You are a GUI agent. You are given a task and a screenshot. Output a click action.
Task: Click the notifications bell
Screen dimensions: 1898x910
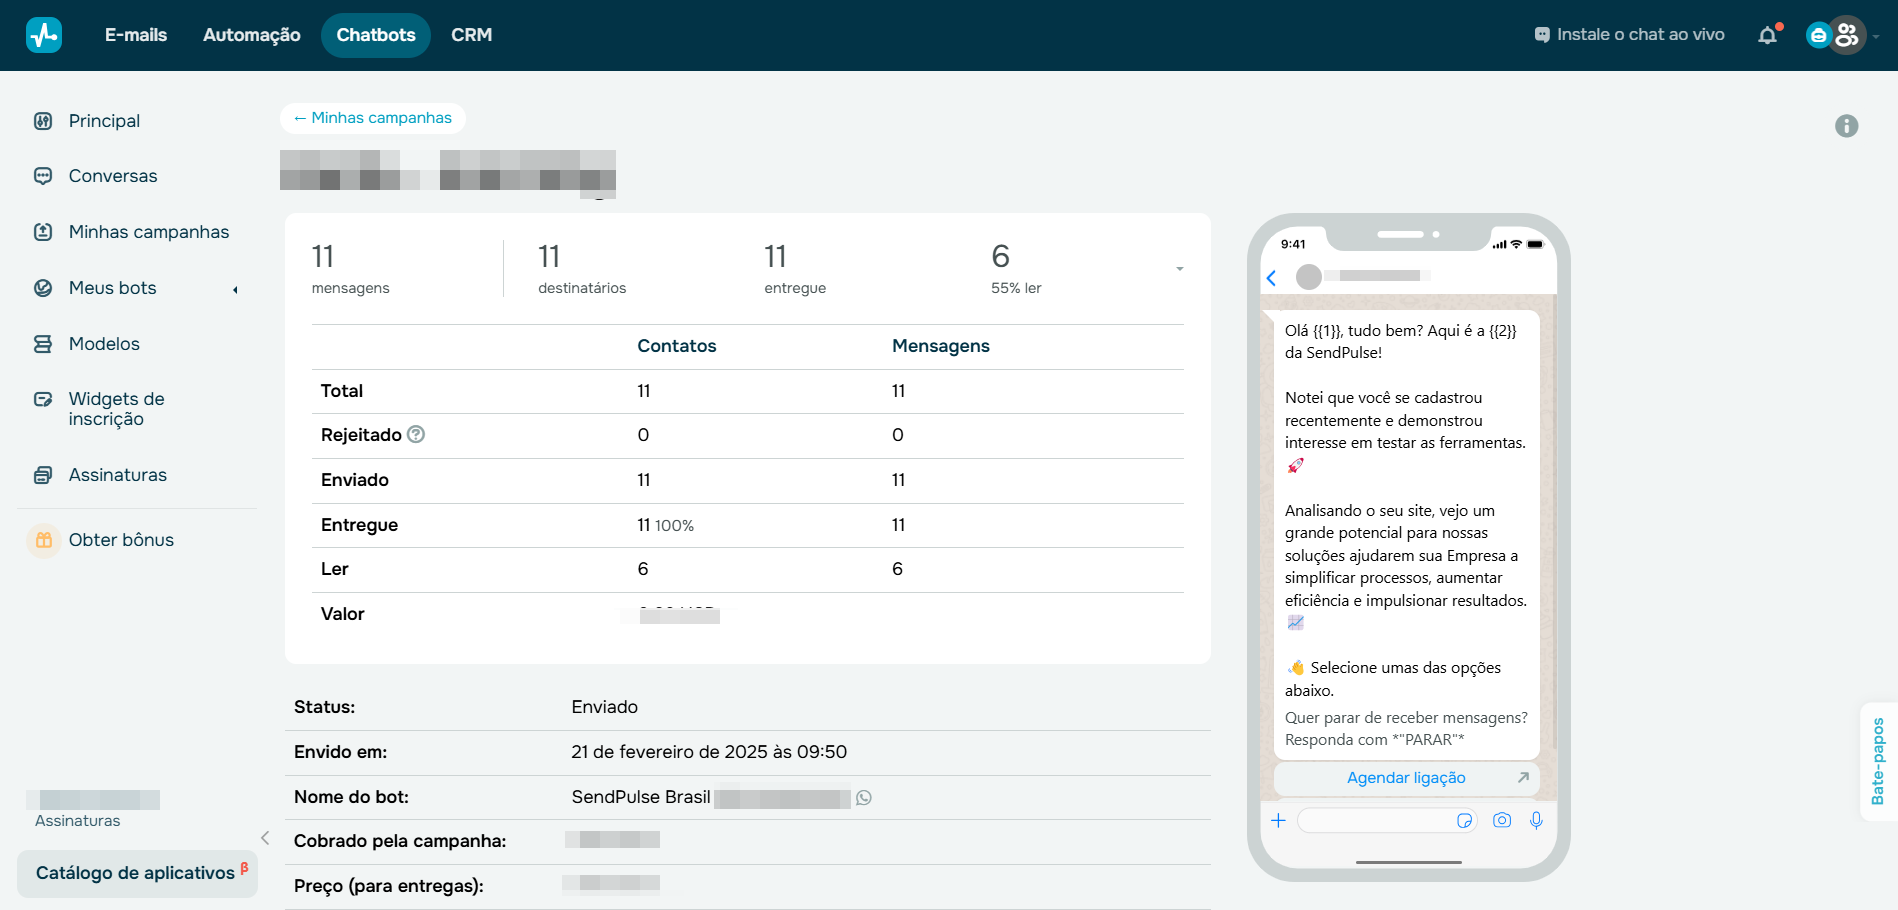tap(1769, 34)
